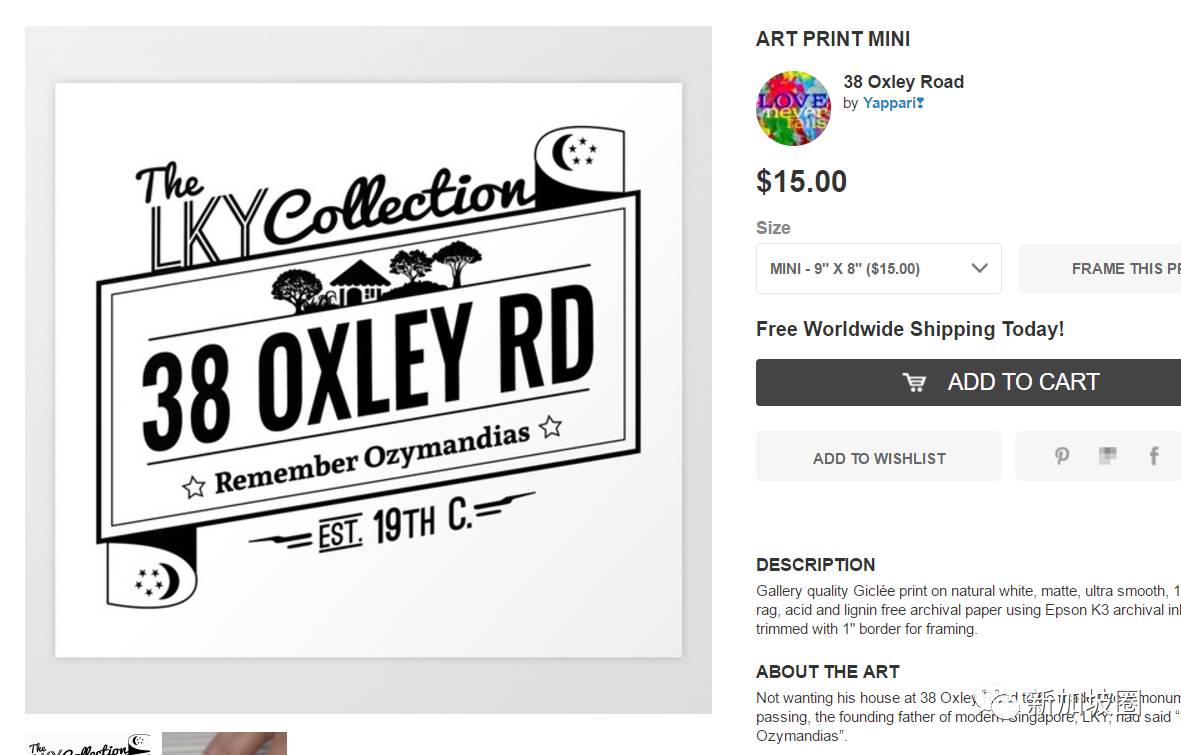Click the middle square share icon
1181x755 pixels.
(x=1107, y=455)
